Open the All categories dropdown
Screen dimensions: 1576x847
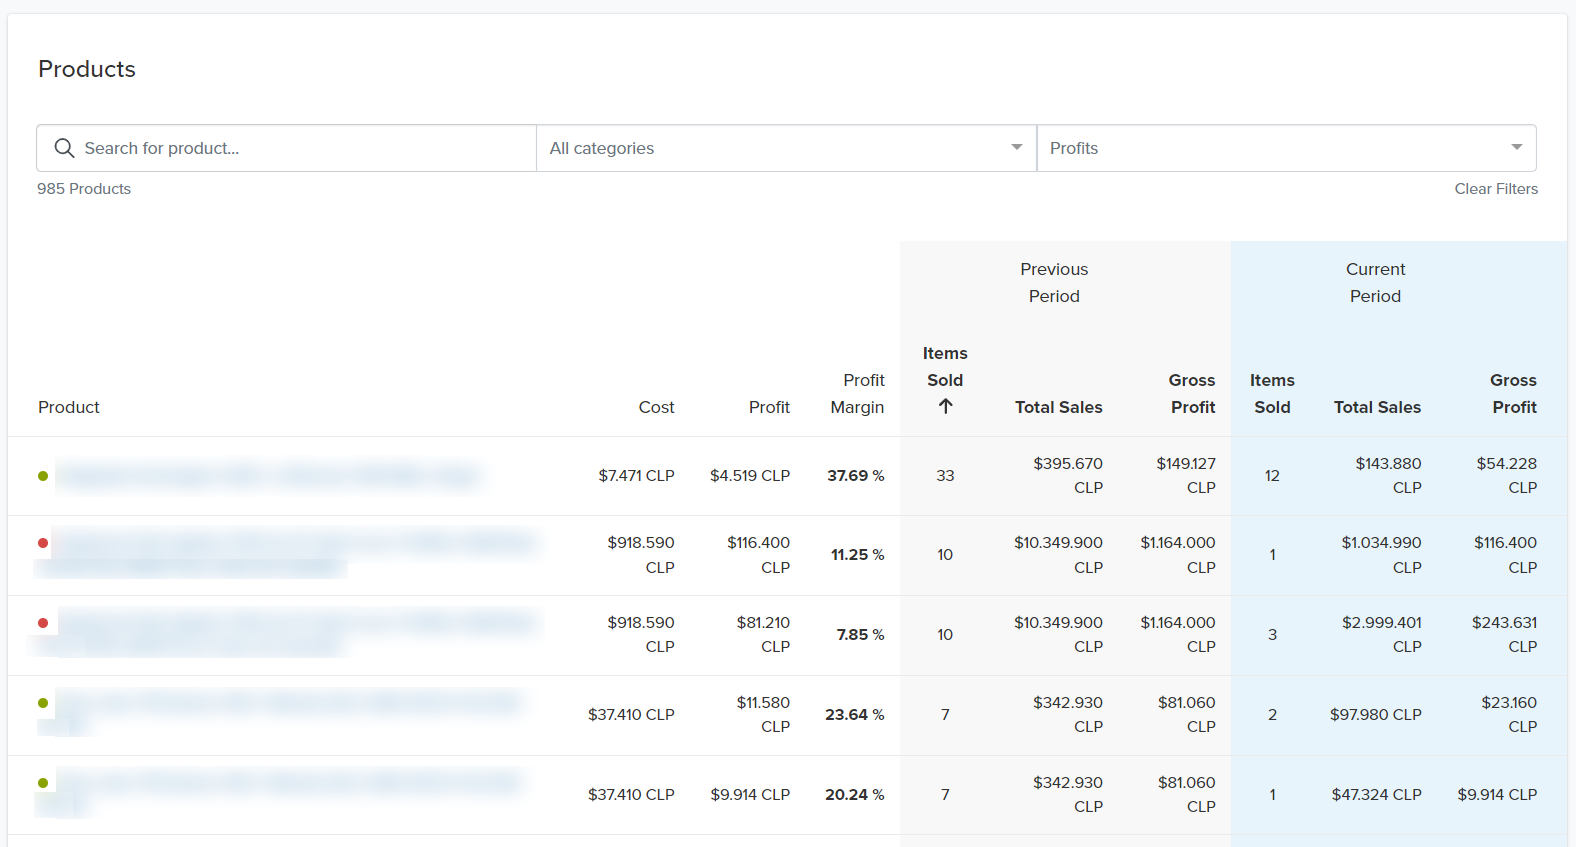coord(786,148)
